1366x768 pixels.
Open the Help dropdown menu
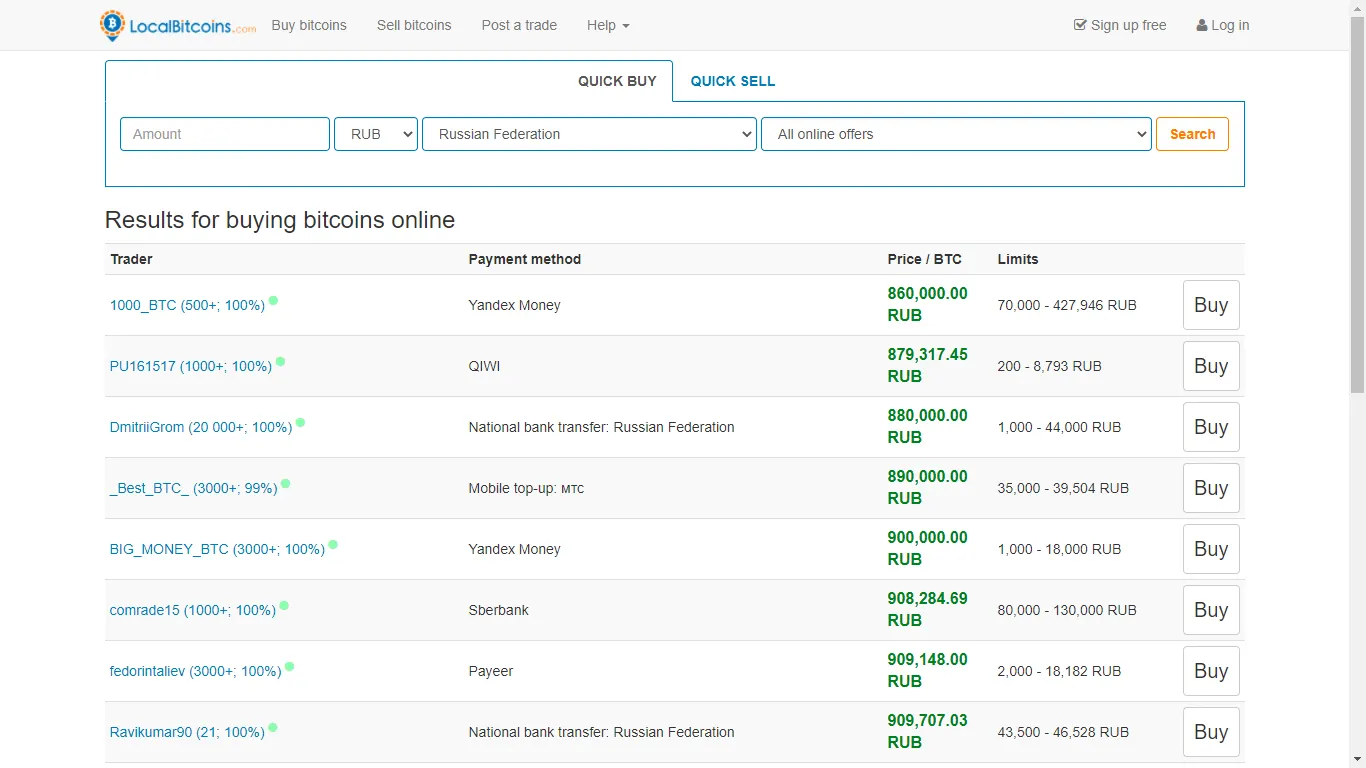coord(607,25)
